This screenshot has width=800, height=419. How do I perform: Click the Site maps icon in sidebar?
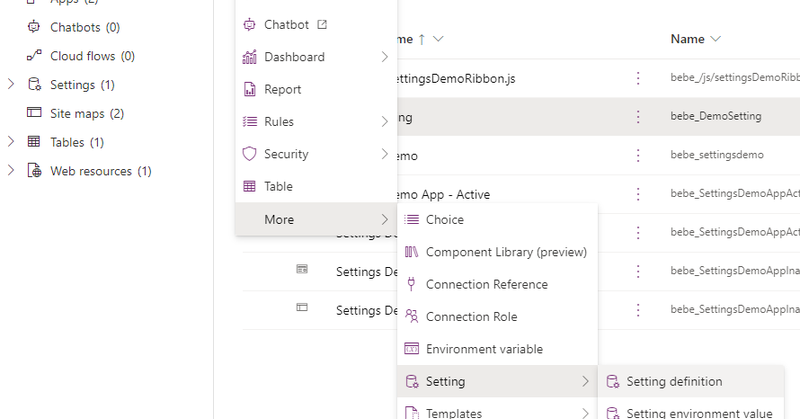coord(34,112)
